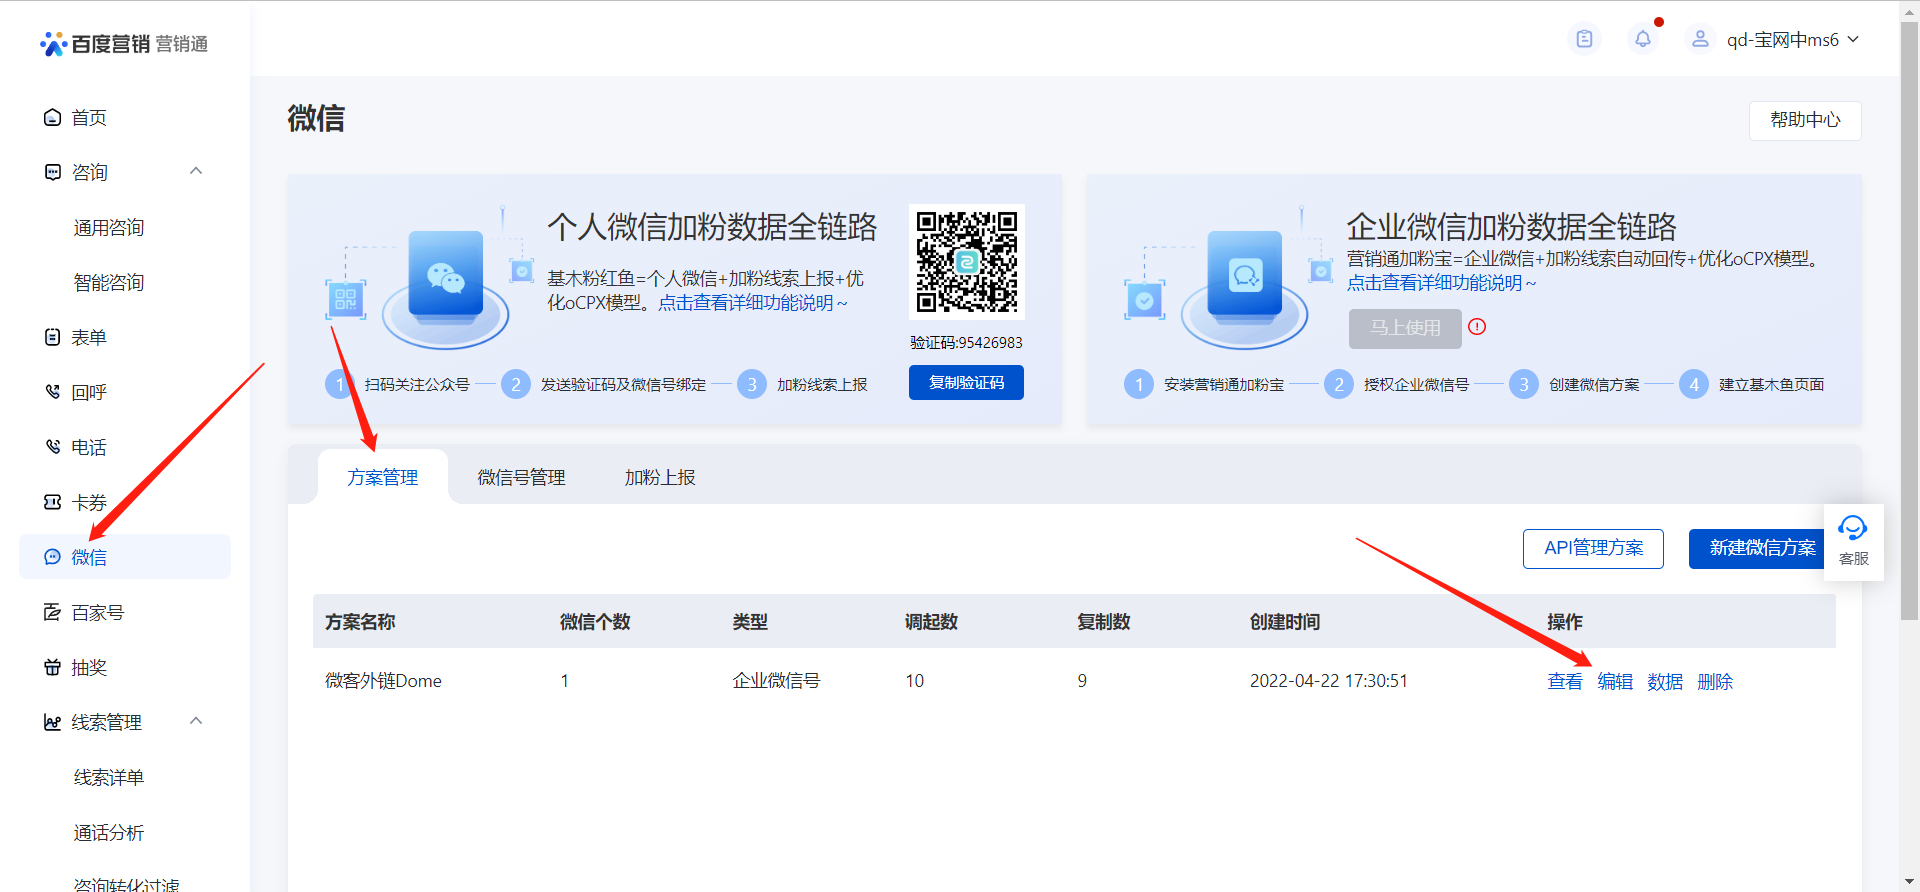1920x892 pixels.
Task: Click the 客服 customer service headset icon
Action: click(x=1853, y=529)
